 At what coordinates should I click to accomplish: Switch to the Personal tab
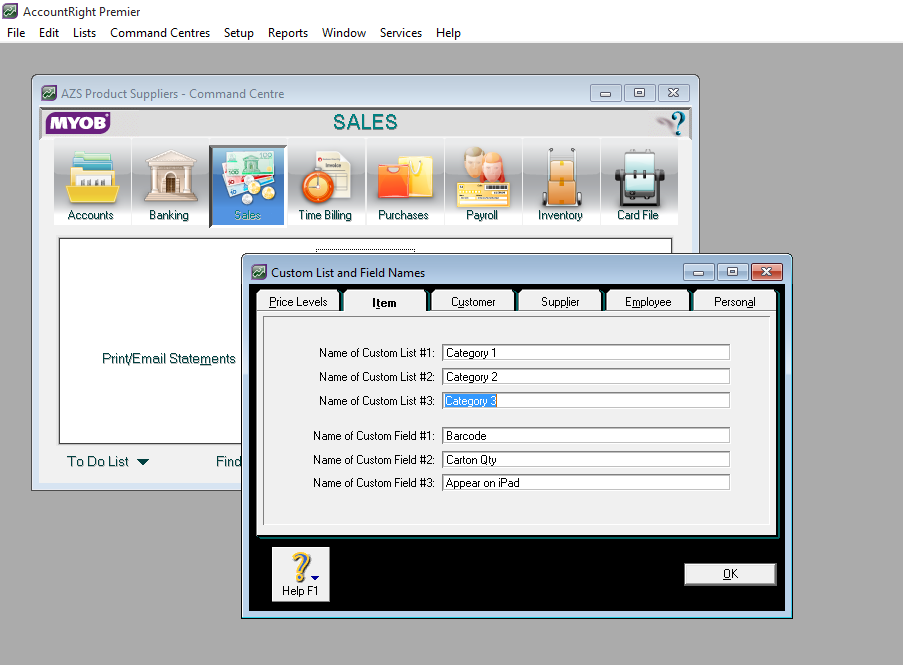pos(734,302)
